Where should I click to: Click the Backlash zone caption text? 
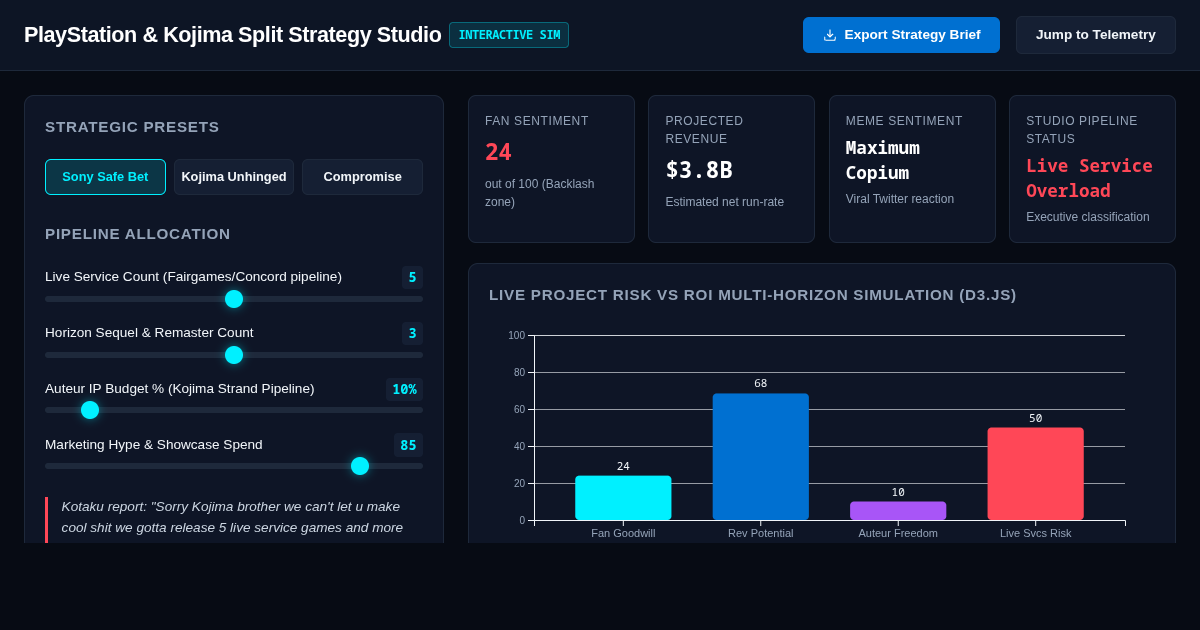[540, 193]
